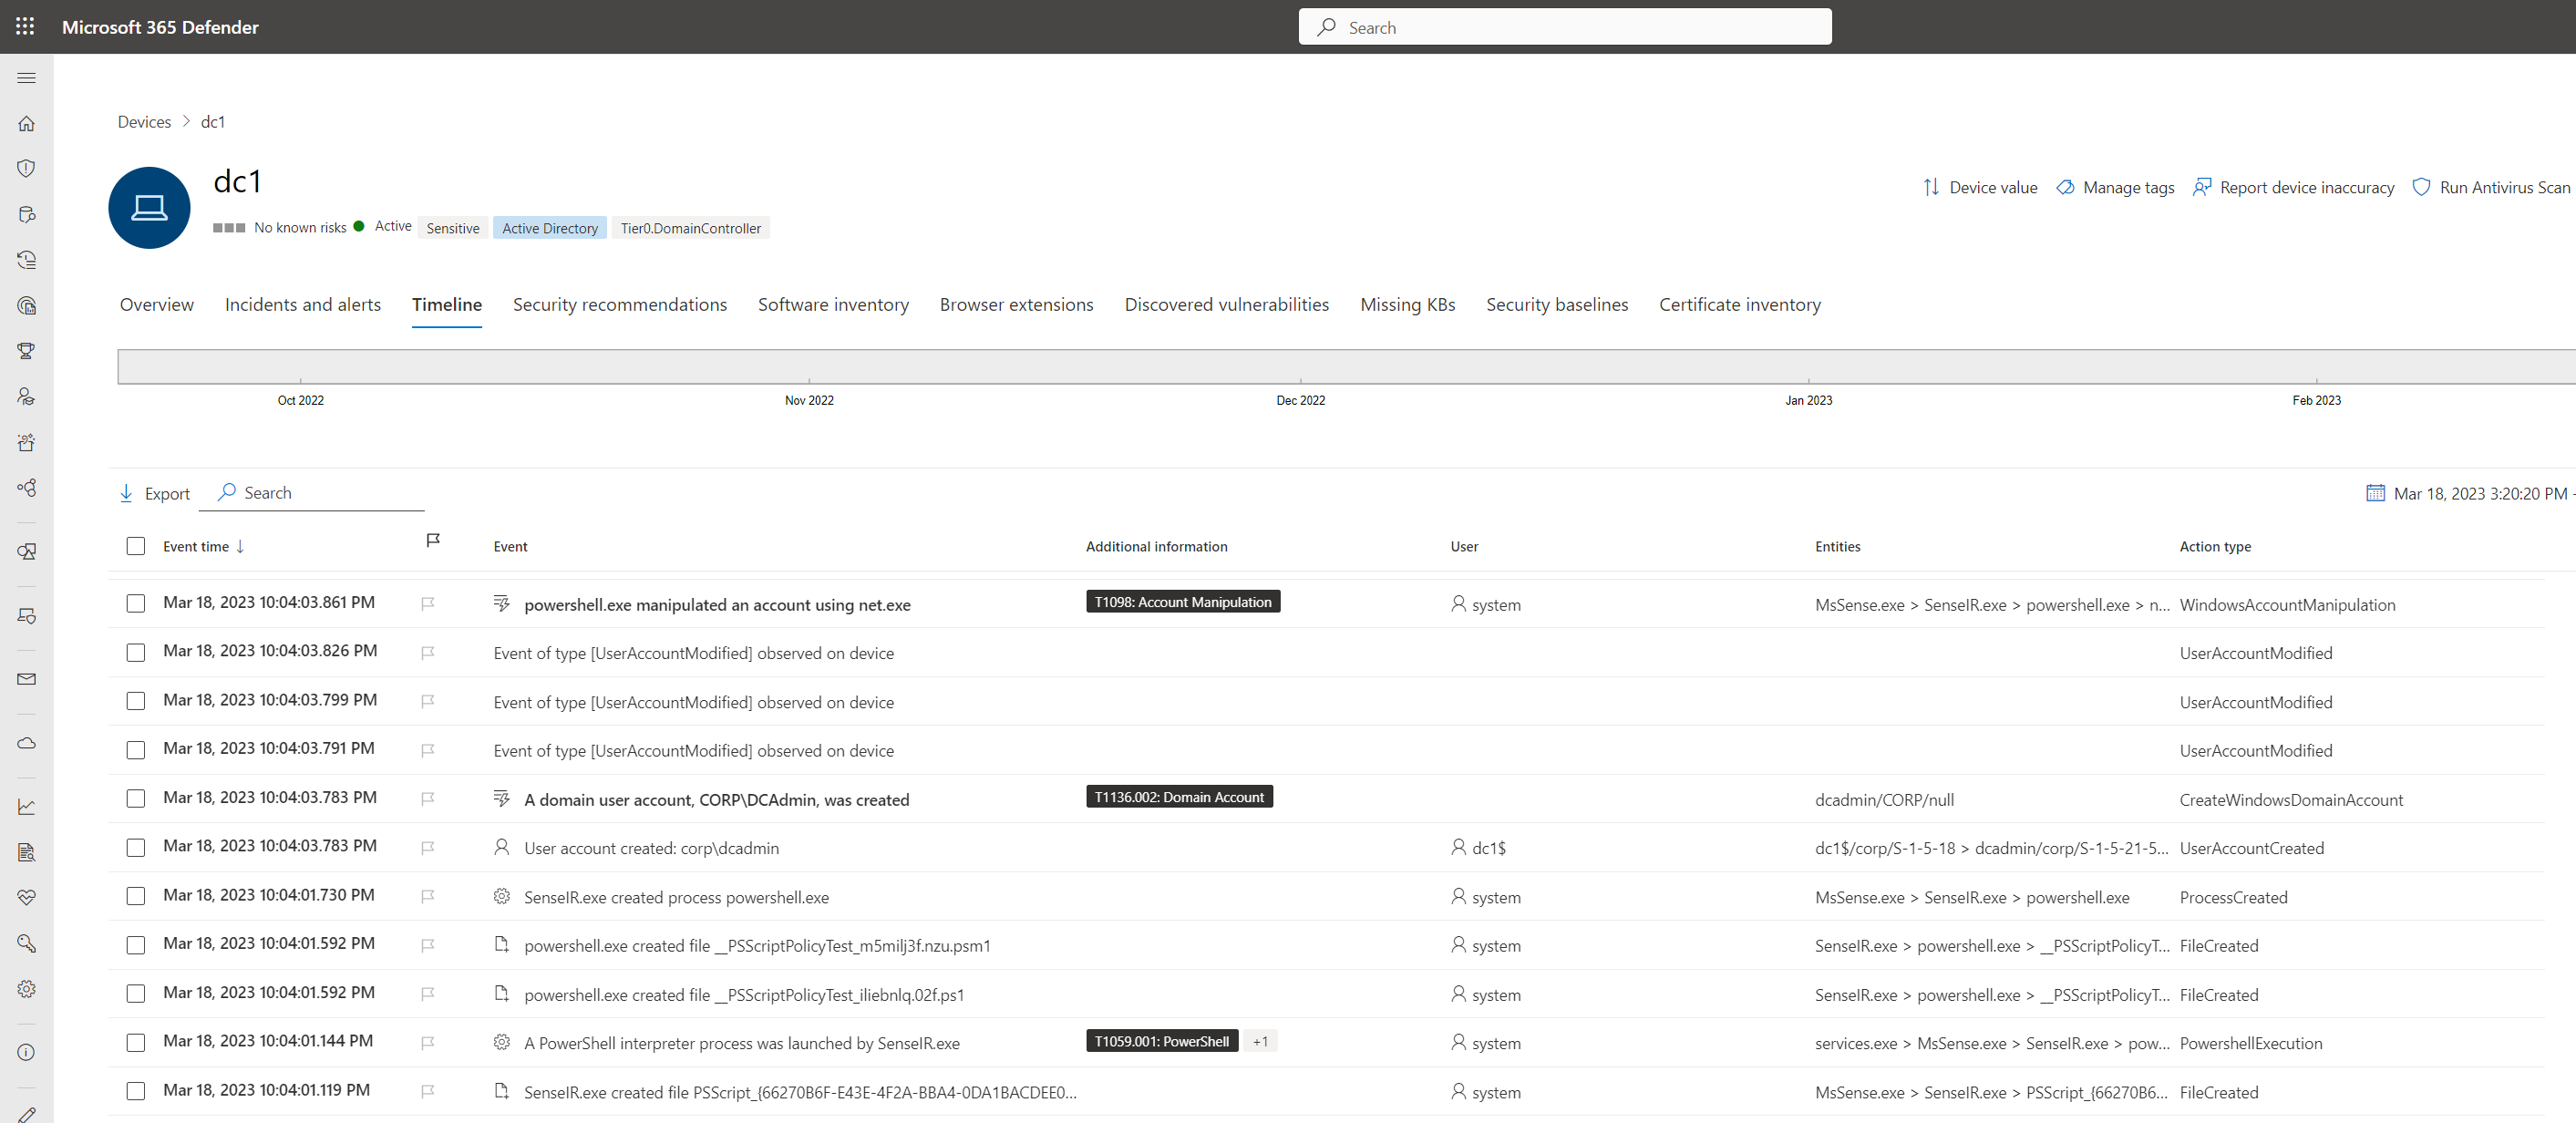
Task: Click the Nov 2022 timeline marker
Action: coord(808,401)
